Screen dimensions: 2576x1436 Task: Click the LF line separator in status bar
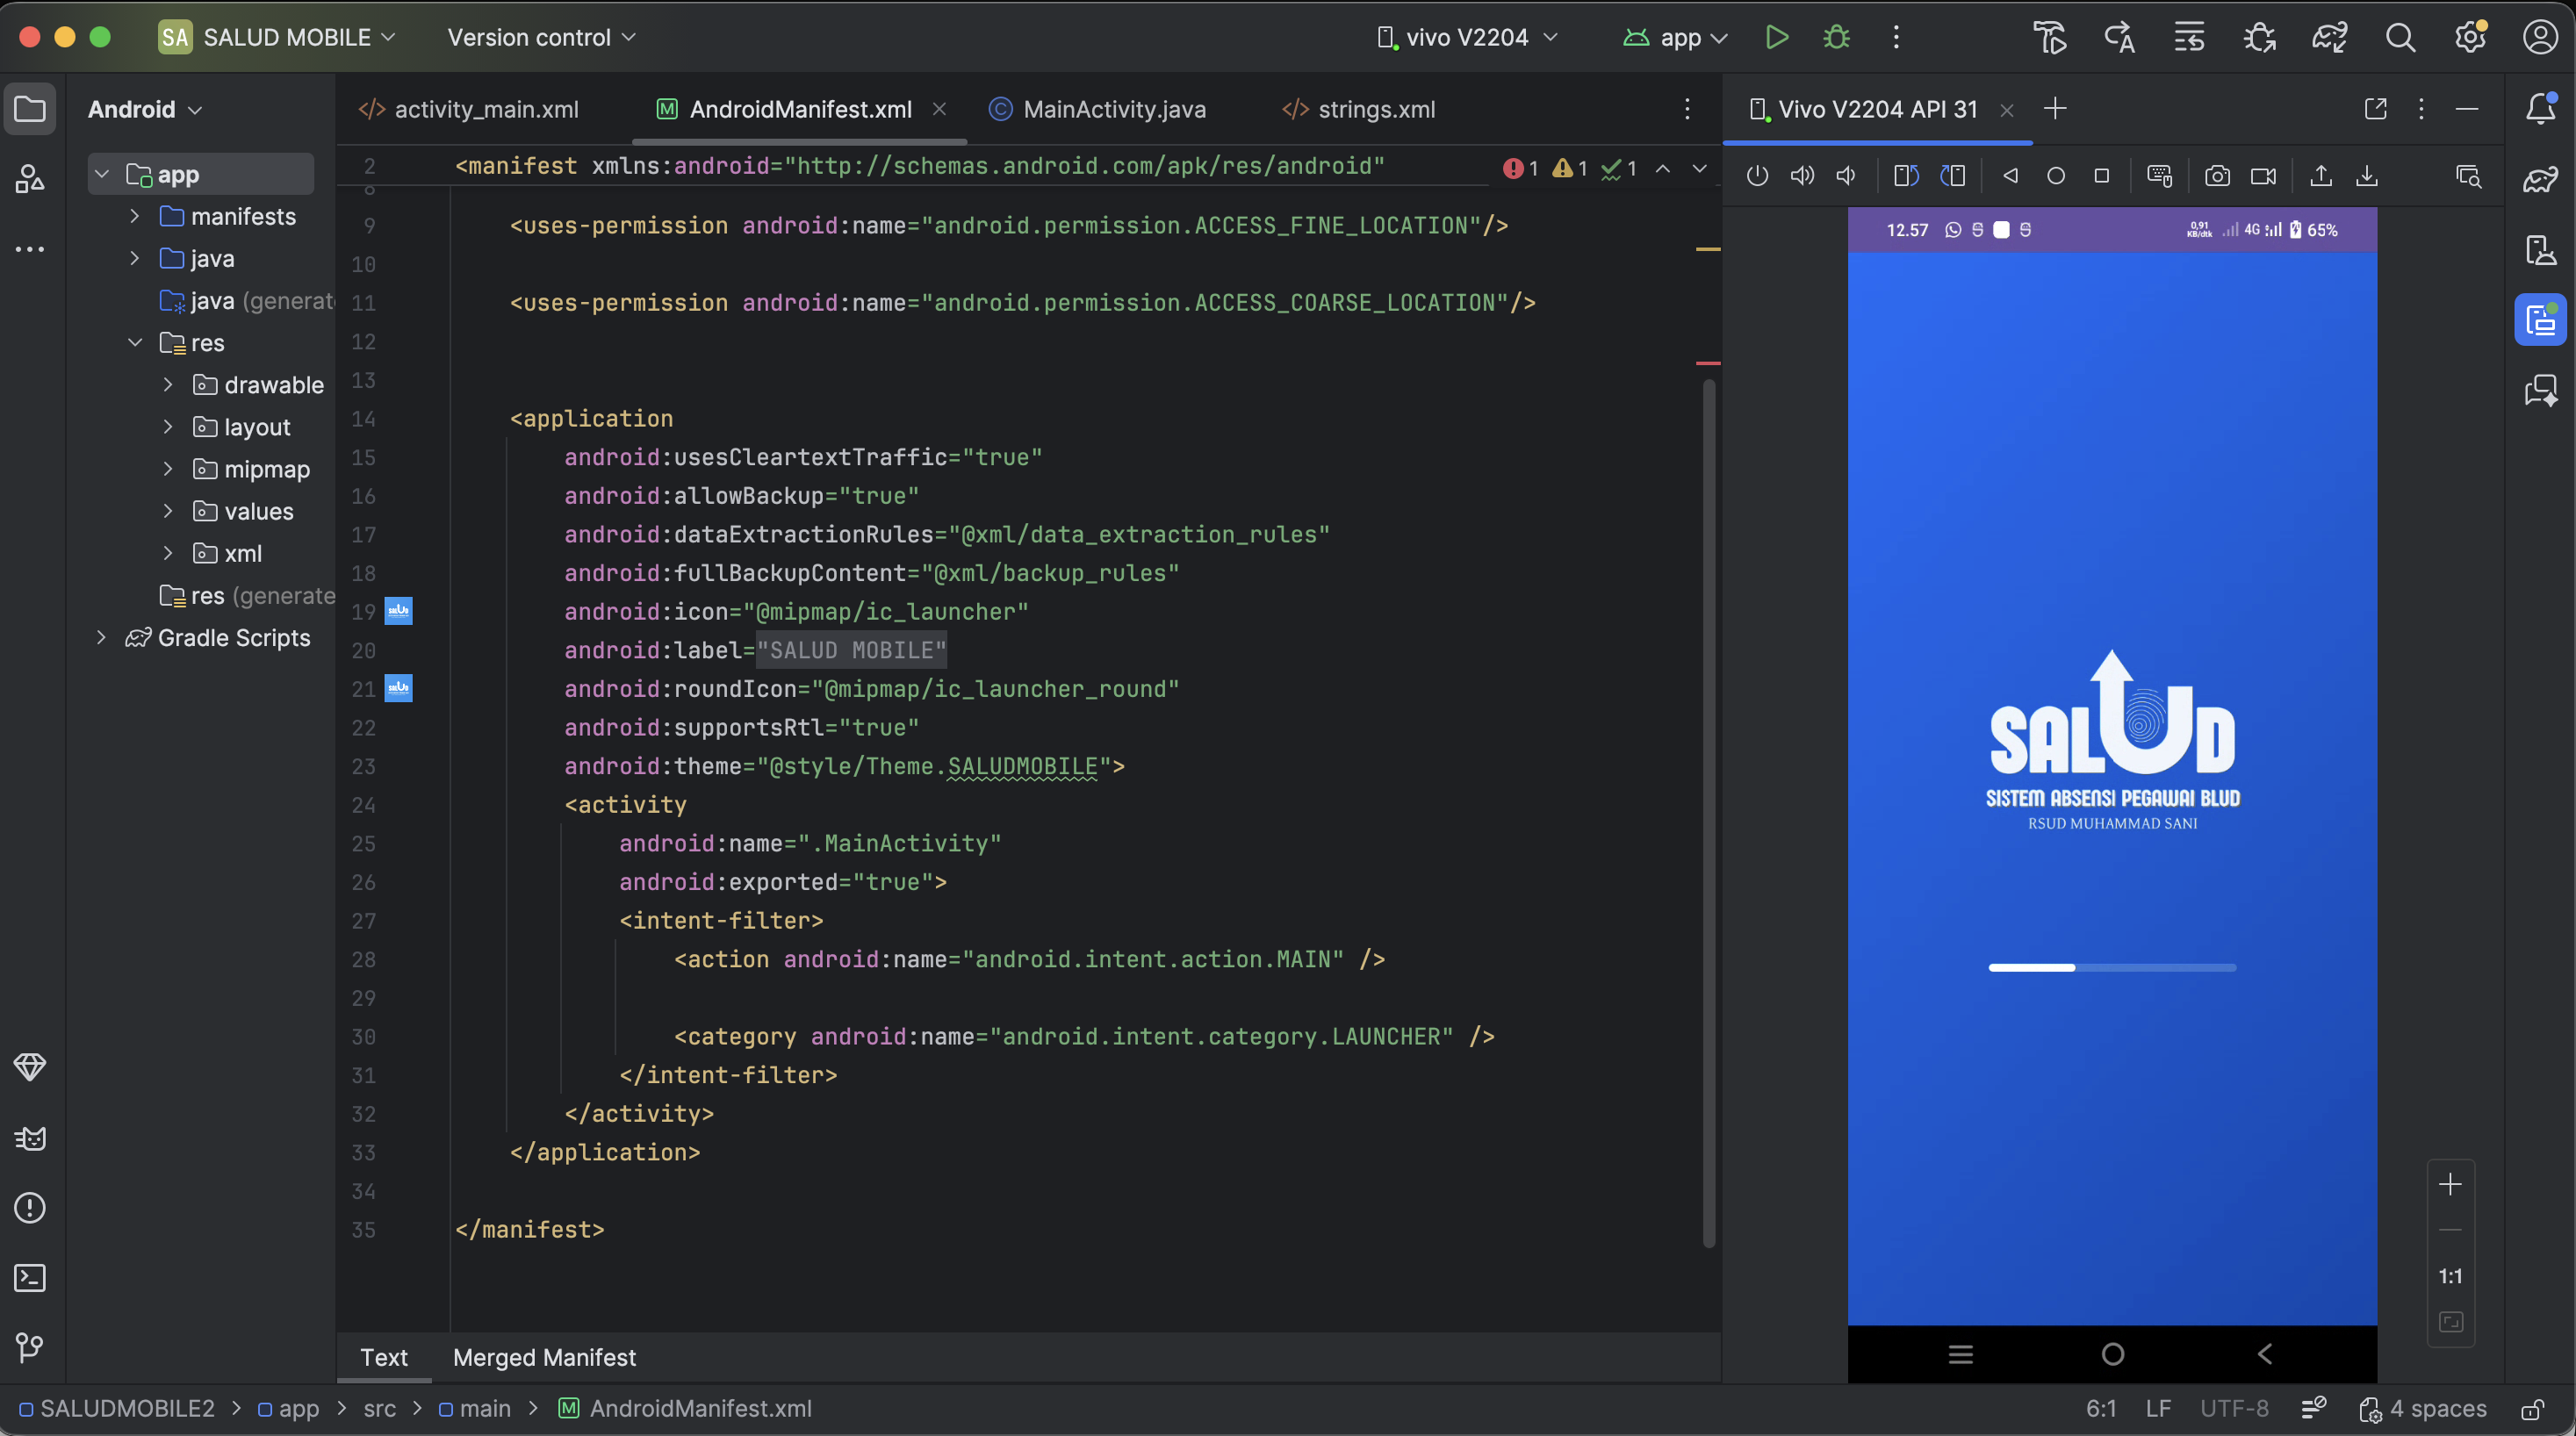(x=2158, y=1409)
